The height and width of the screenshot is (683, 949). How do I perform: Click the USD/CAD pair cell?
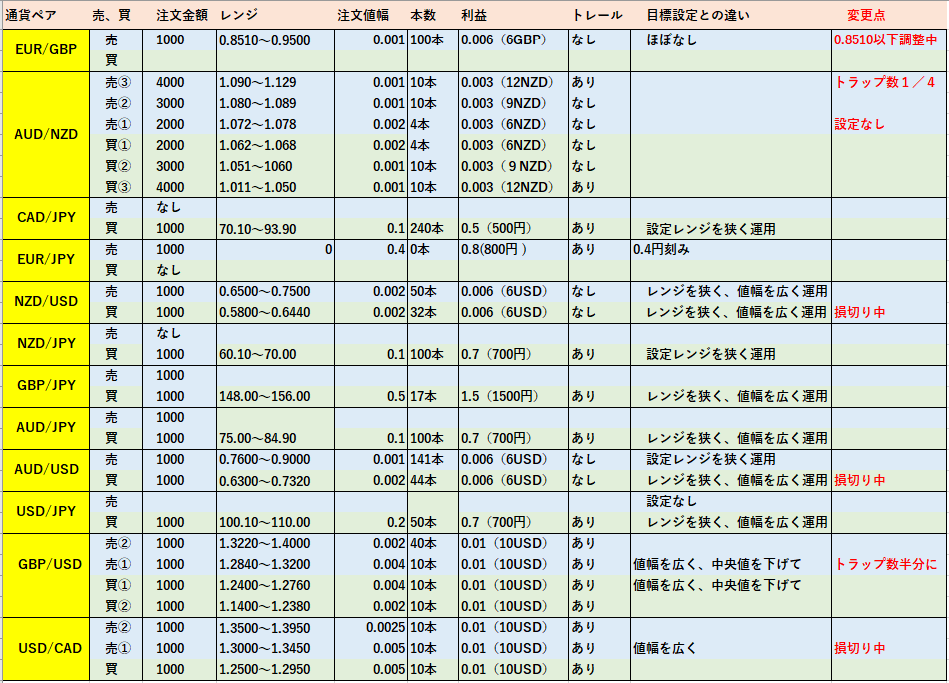(46, 648)
